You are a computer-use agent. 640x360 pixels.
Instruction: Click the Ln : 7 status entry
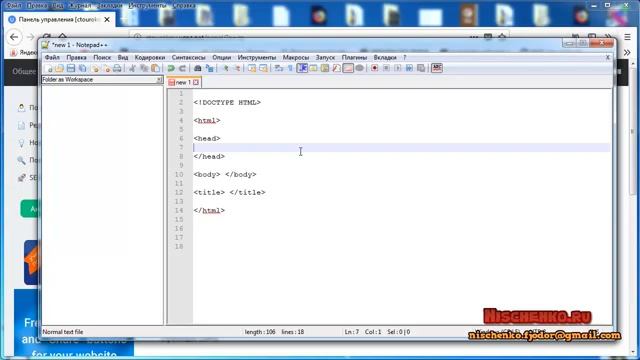[351, 332]
